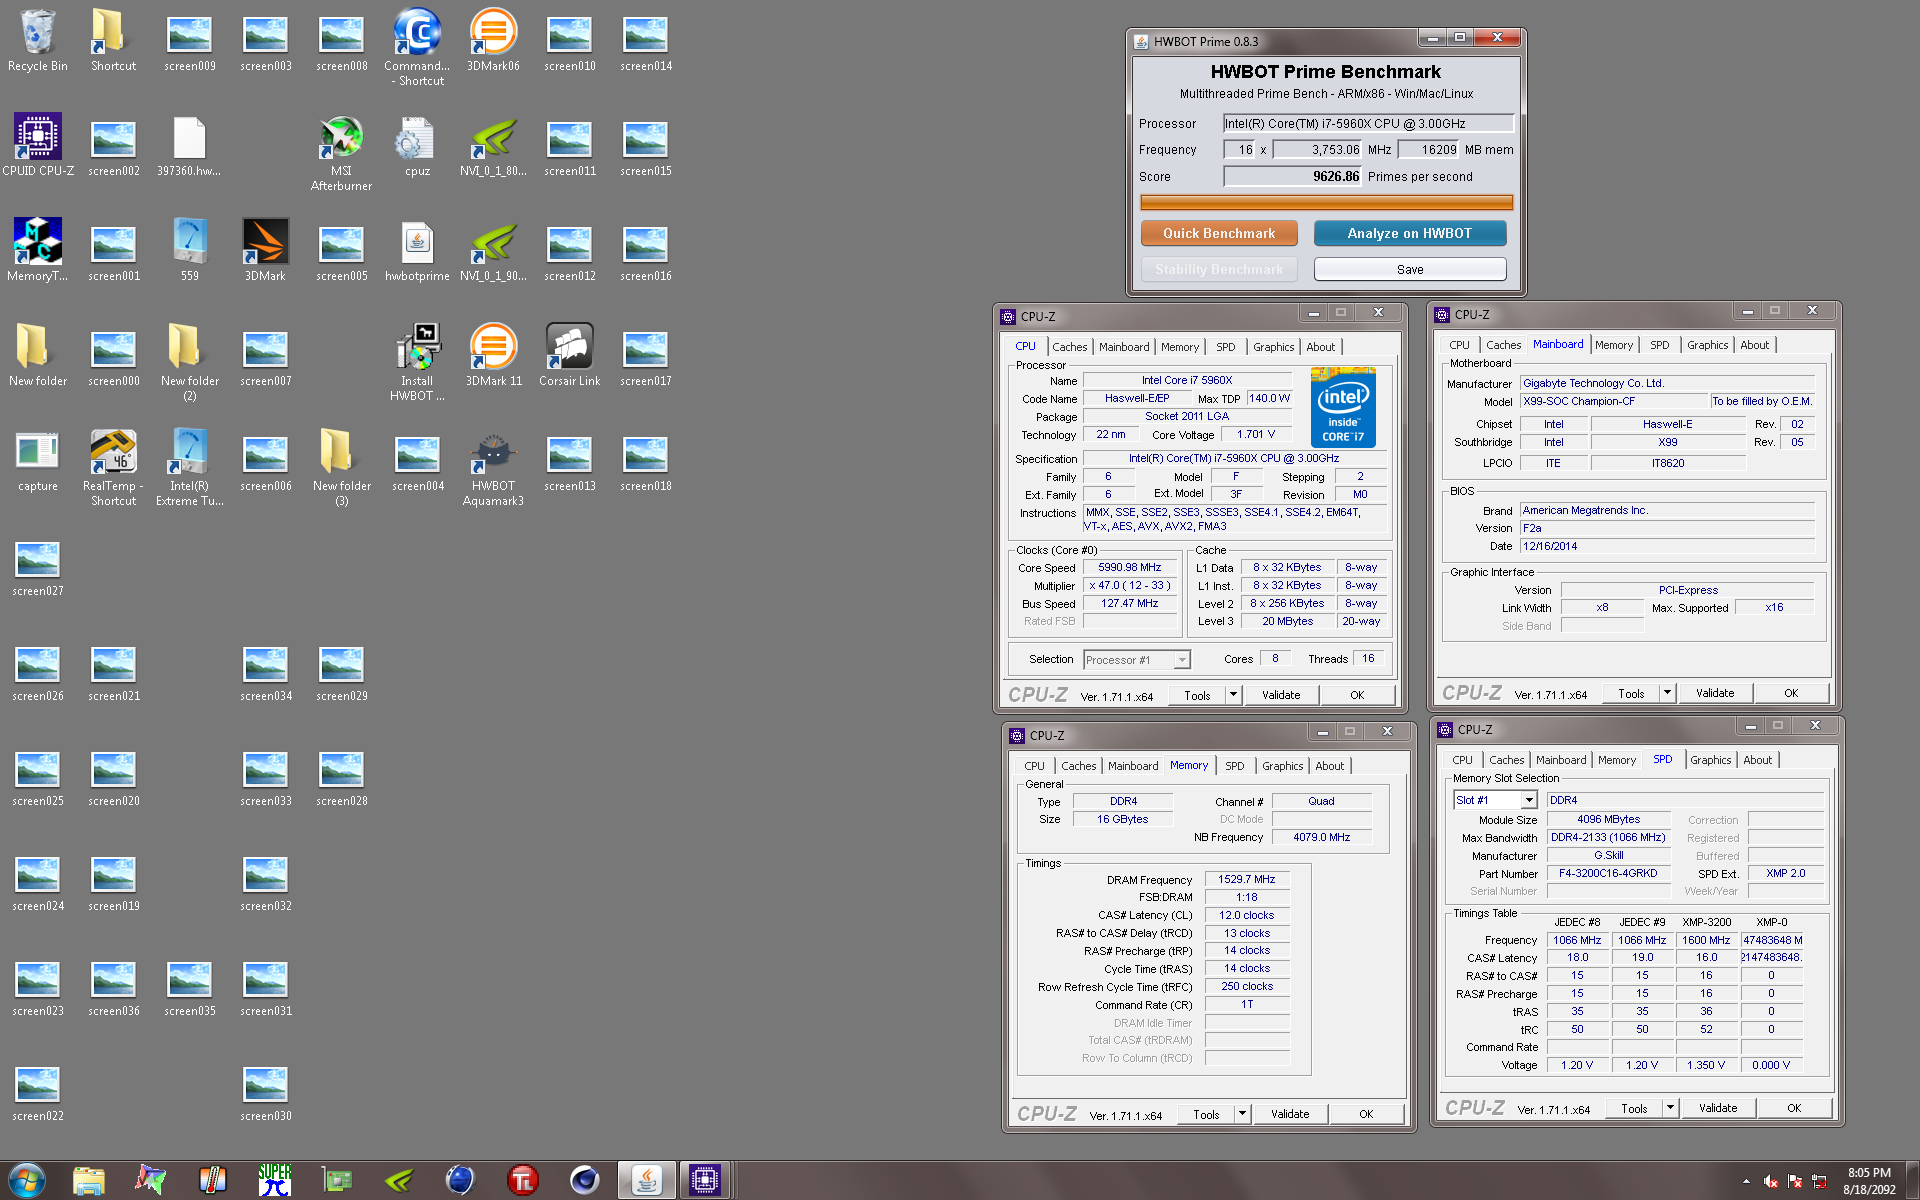Show hidden tray icons arrow

(1746, 1181)
